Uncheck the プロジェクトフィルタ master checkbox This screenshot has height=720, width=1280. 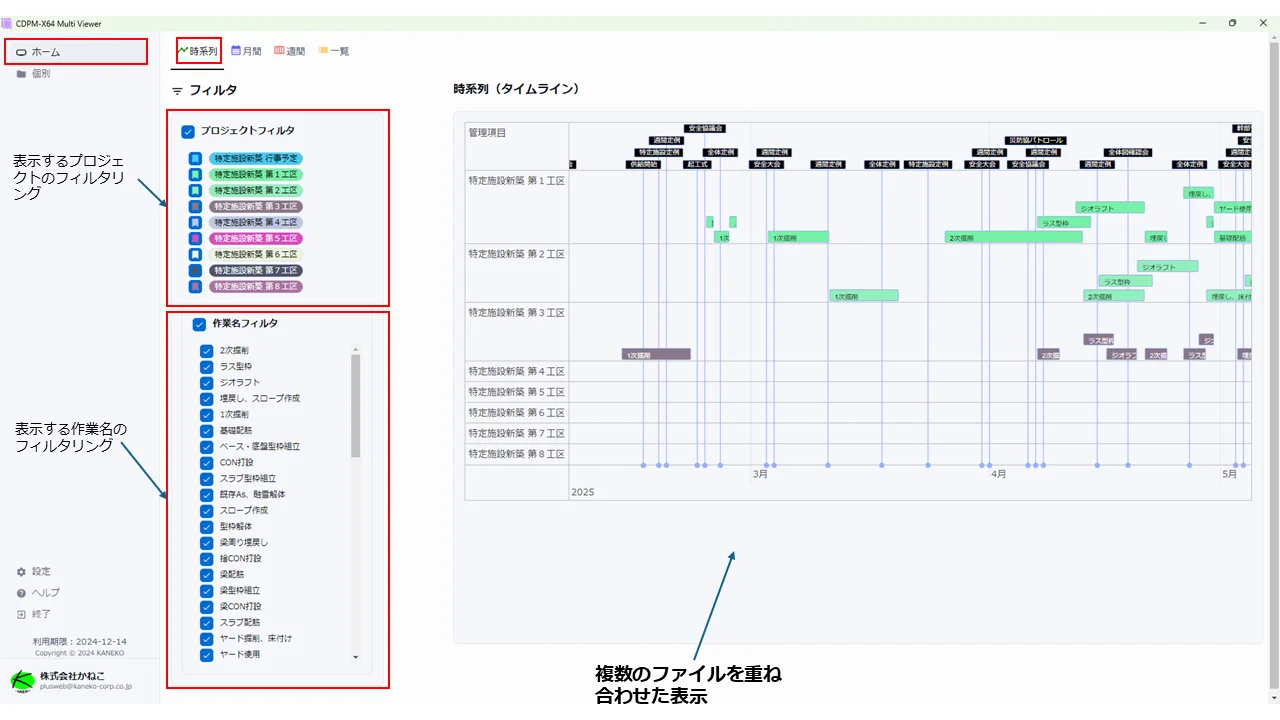[x=187, y=131]
